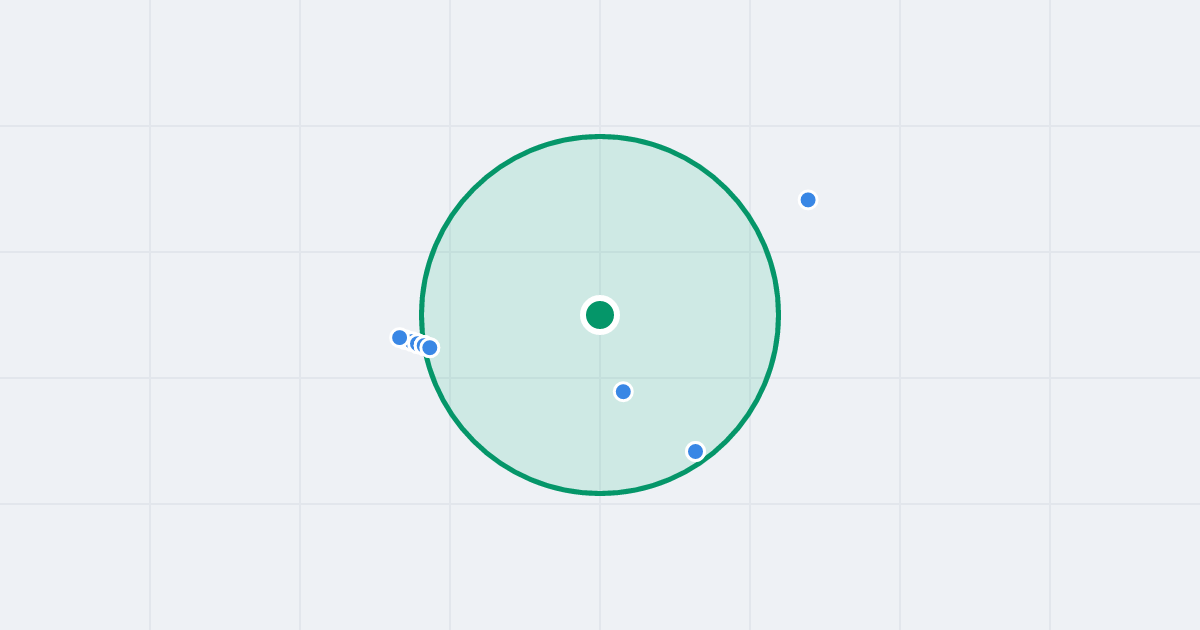Select the frontmost blue dot overlapping the circle's left edge
This screenshot has height=630, width=1200.
[x=430, y=348]
